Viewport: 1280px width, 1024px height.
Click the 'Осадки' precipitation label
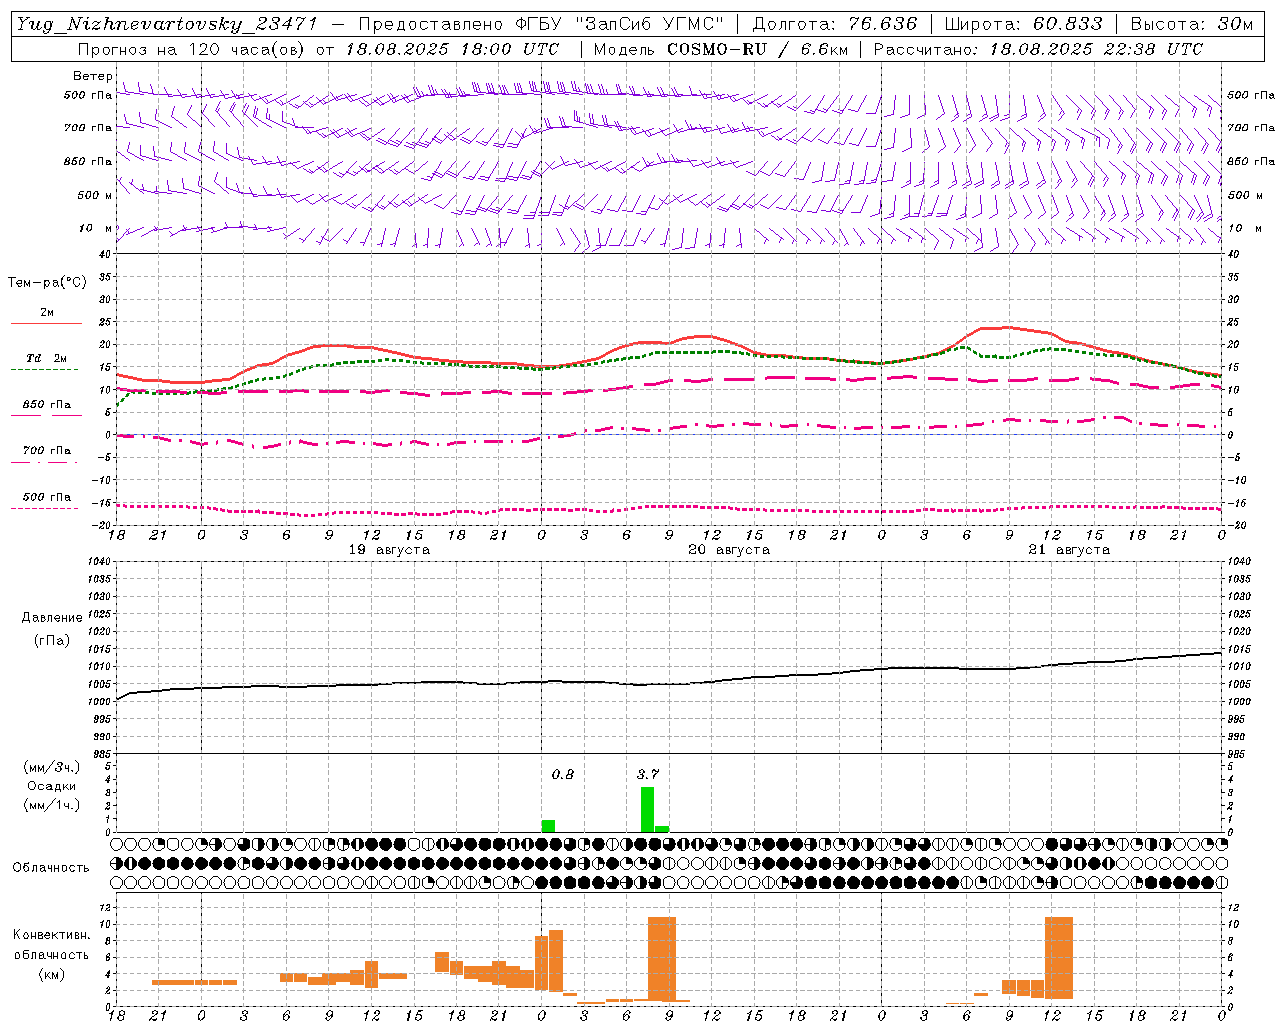pos(51,786)
